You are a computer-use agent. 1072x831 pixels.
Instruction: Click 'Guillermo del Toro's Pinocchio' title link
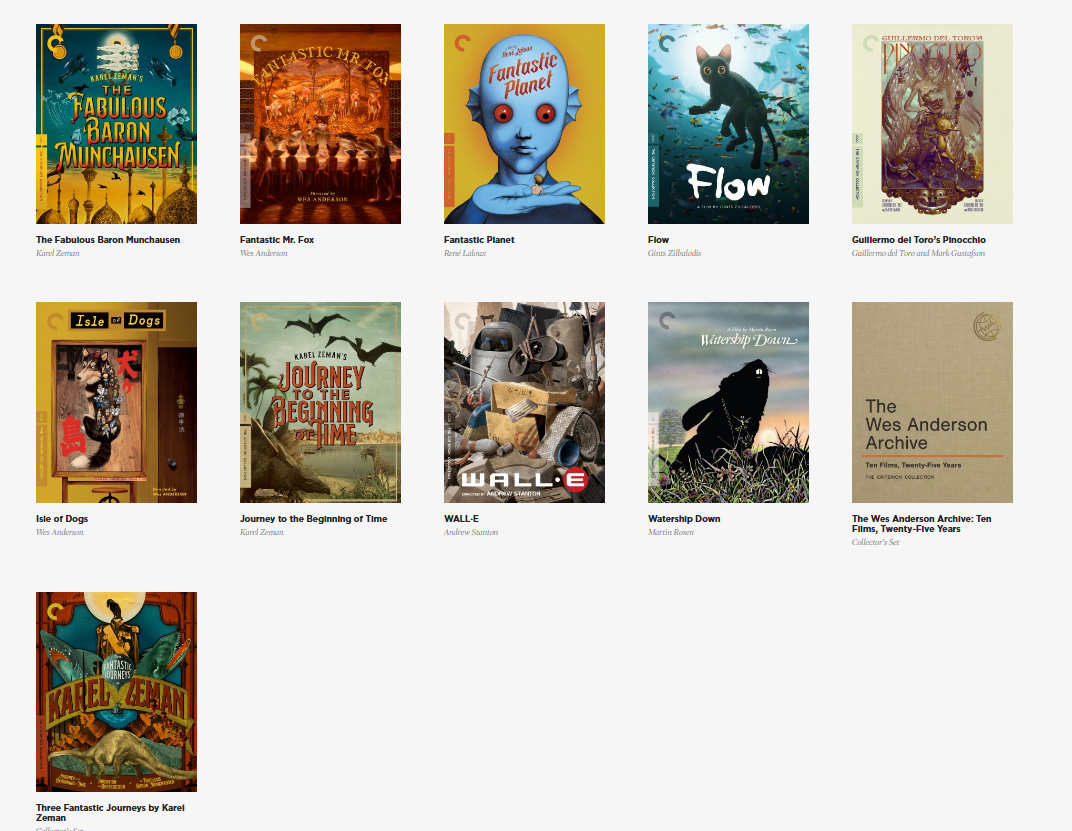point(919,240)
